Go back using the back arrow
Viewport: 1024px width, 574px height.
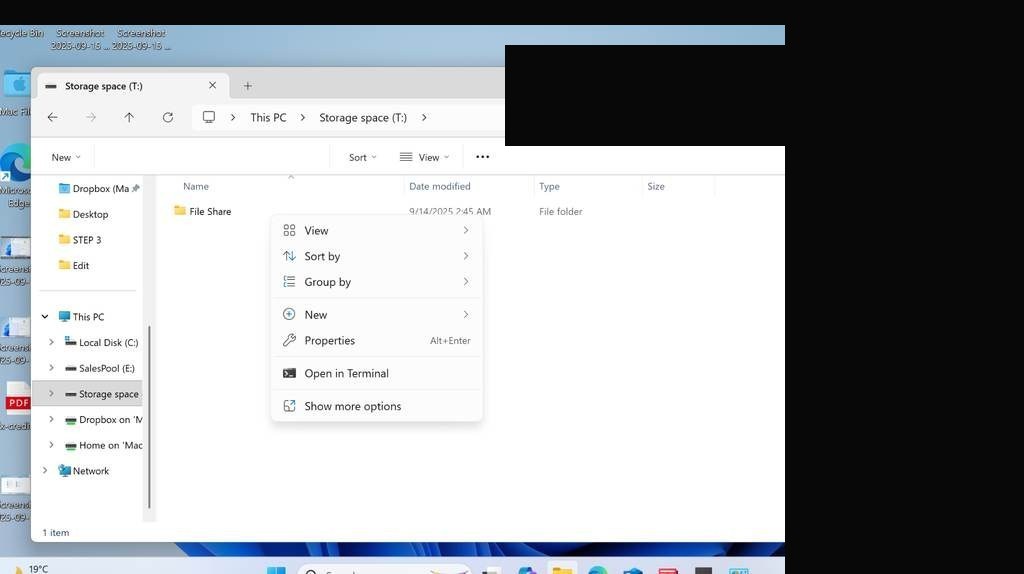pos(53,118)
